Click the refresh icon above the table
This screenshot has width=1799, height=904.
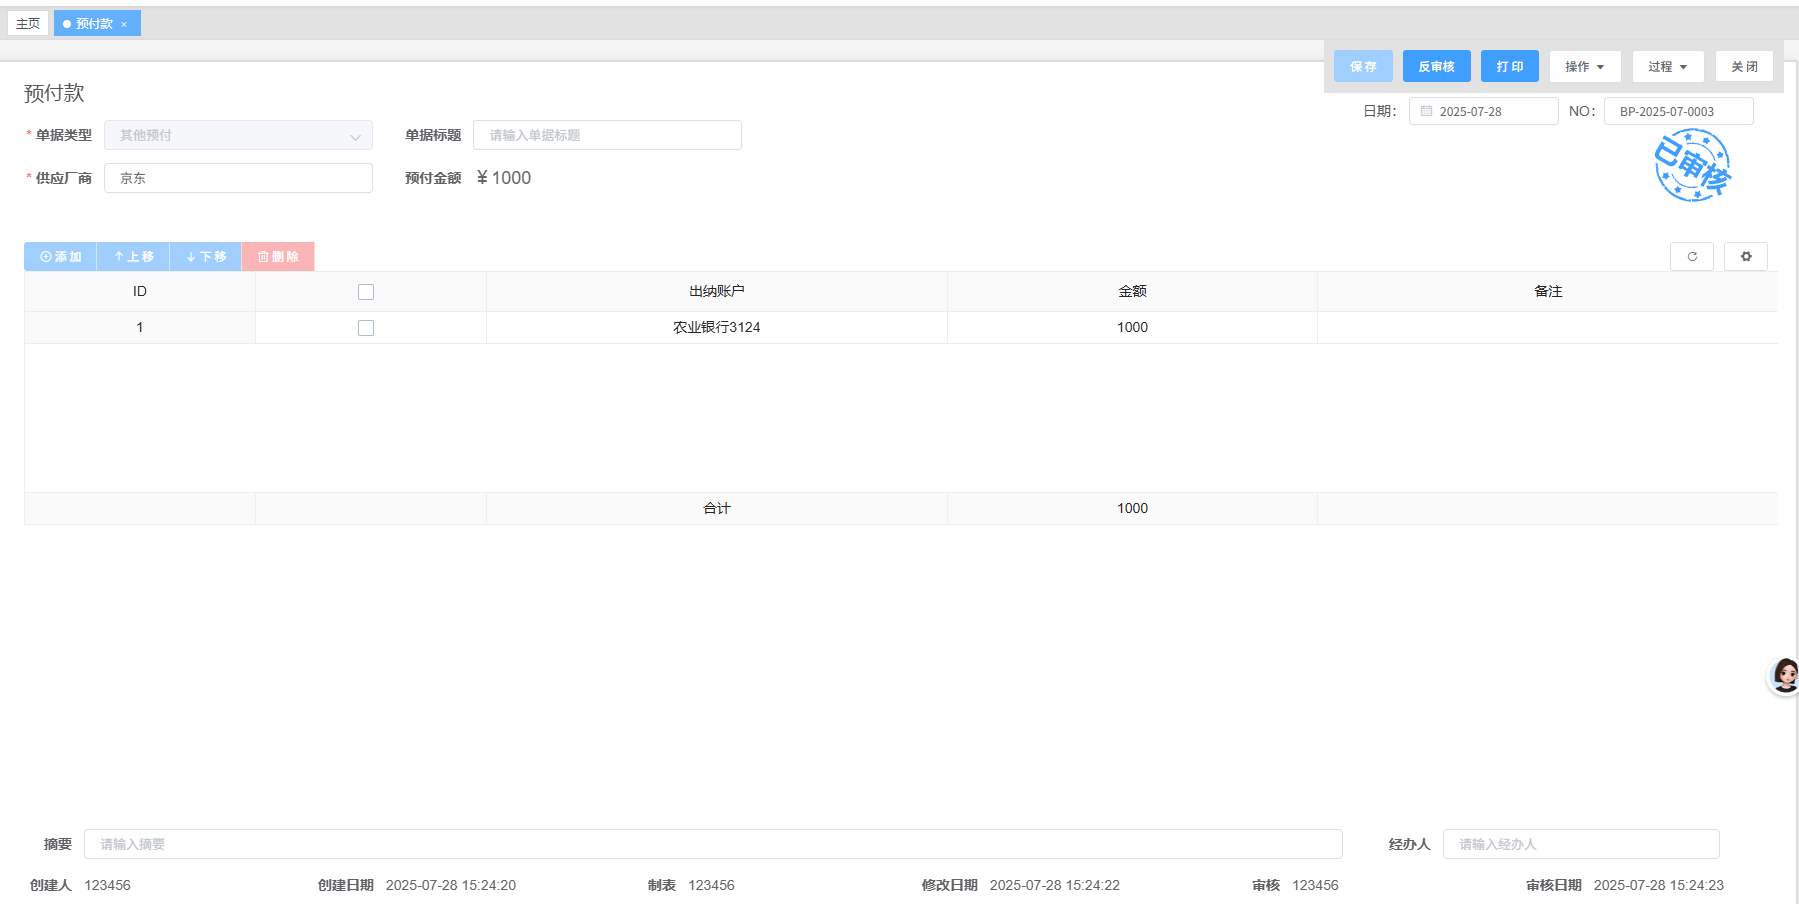[x=1691, y=257]
